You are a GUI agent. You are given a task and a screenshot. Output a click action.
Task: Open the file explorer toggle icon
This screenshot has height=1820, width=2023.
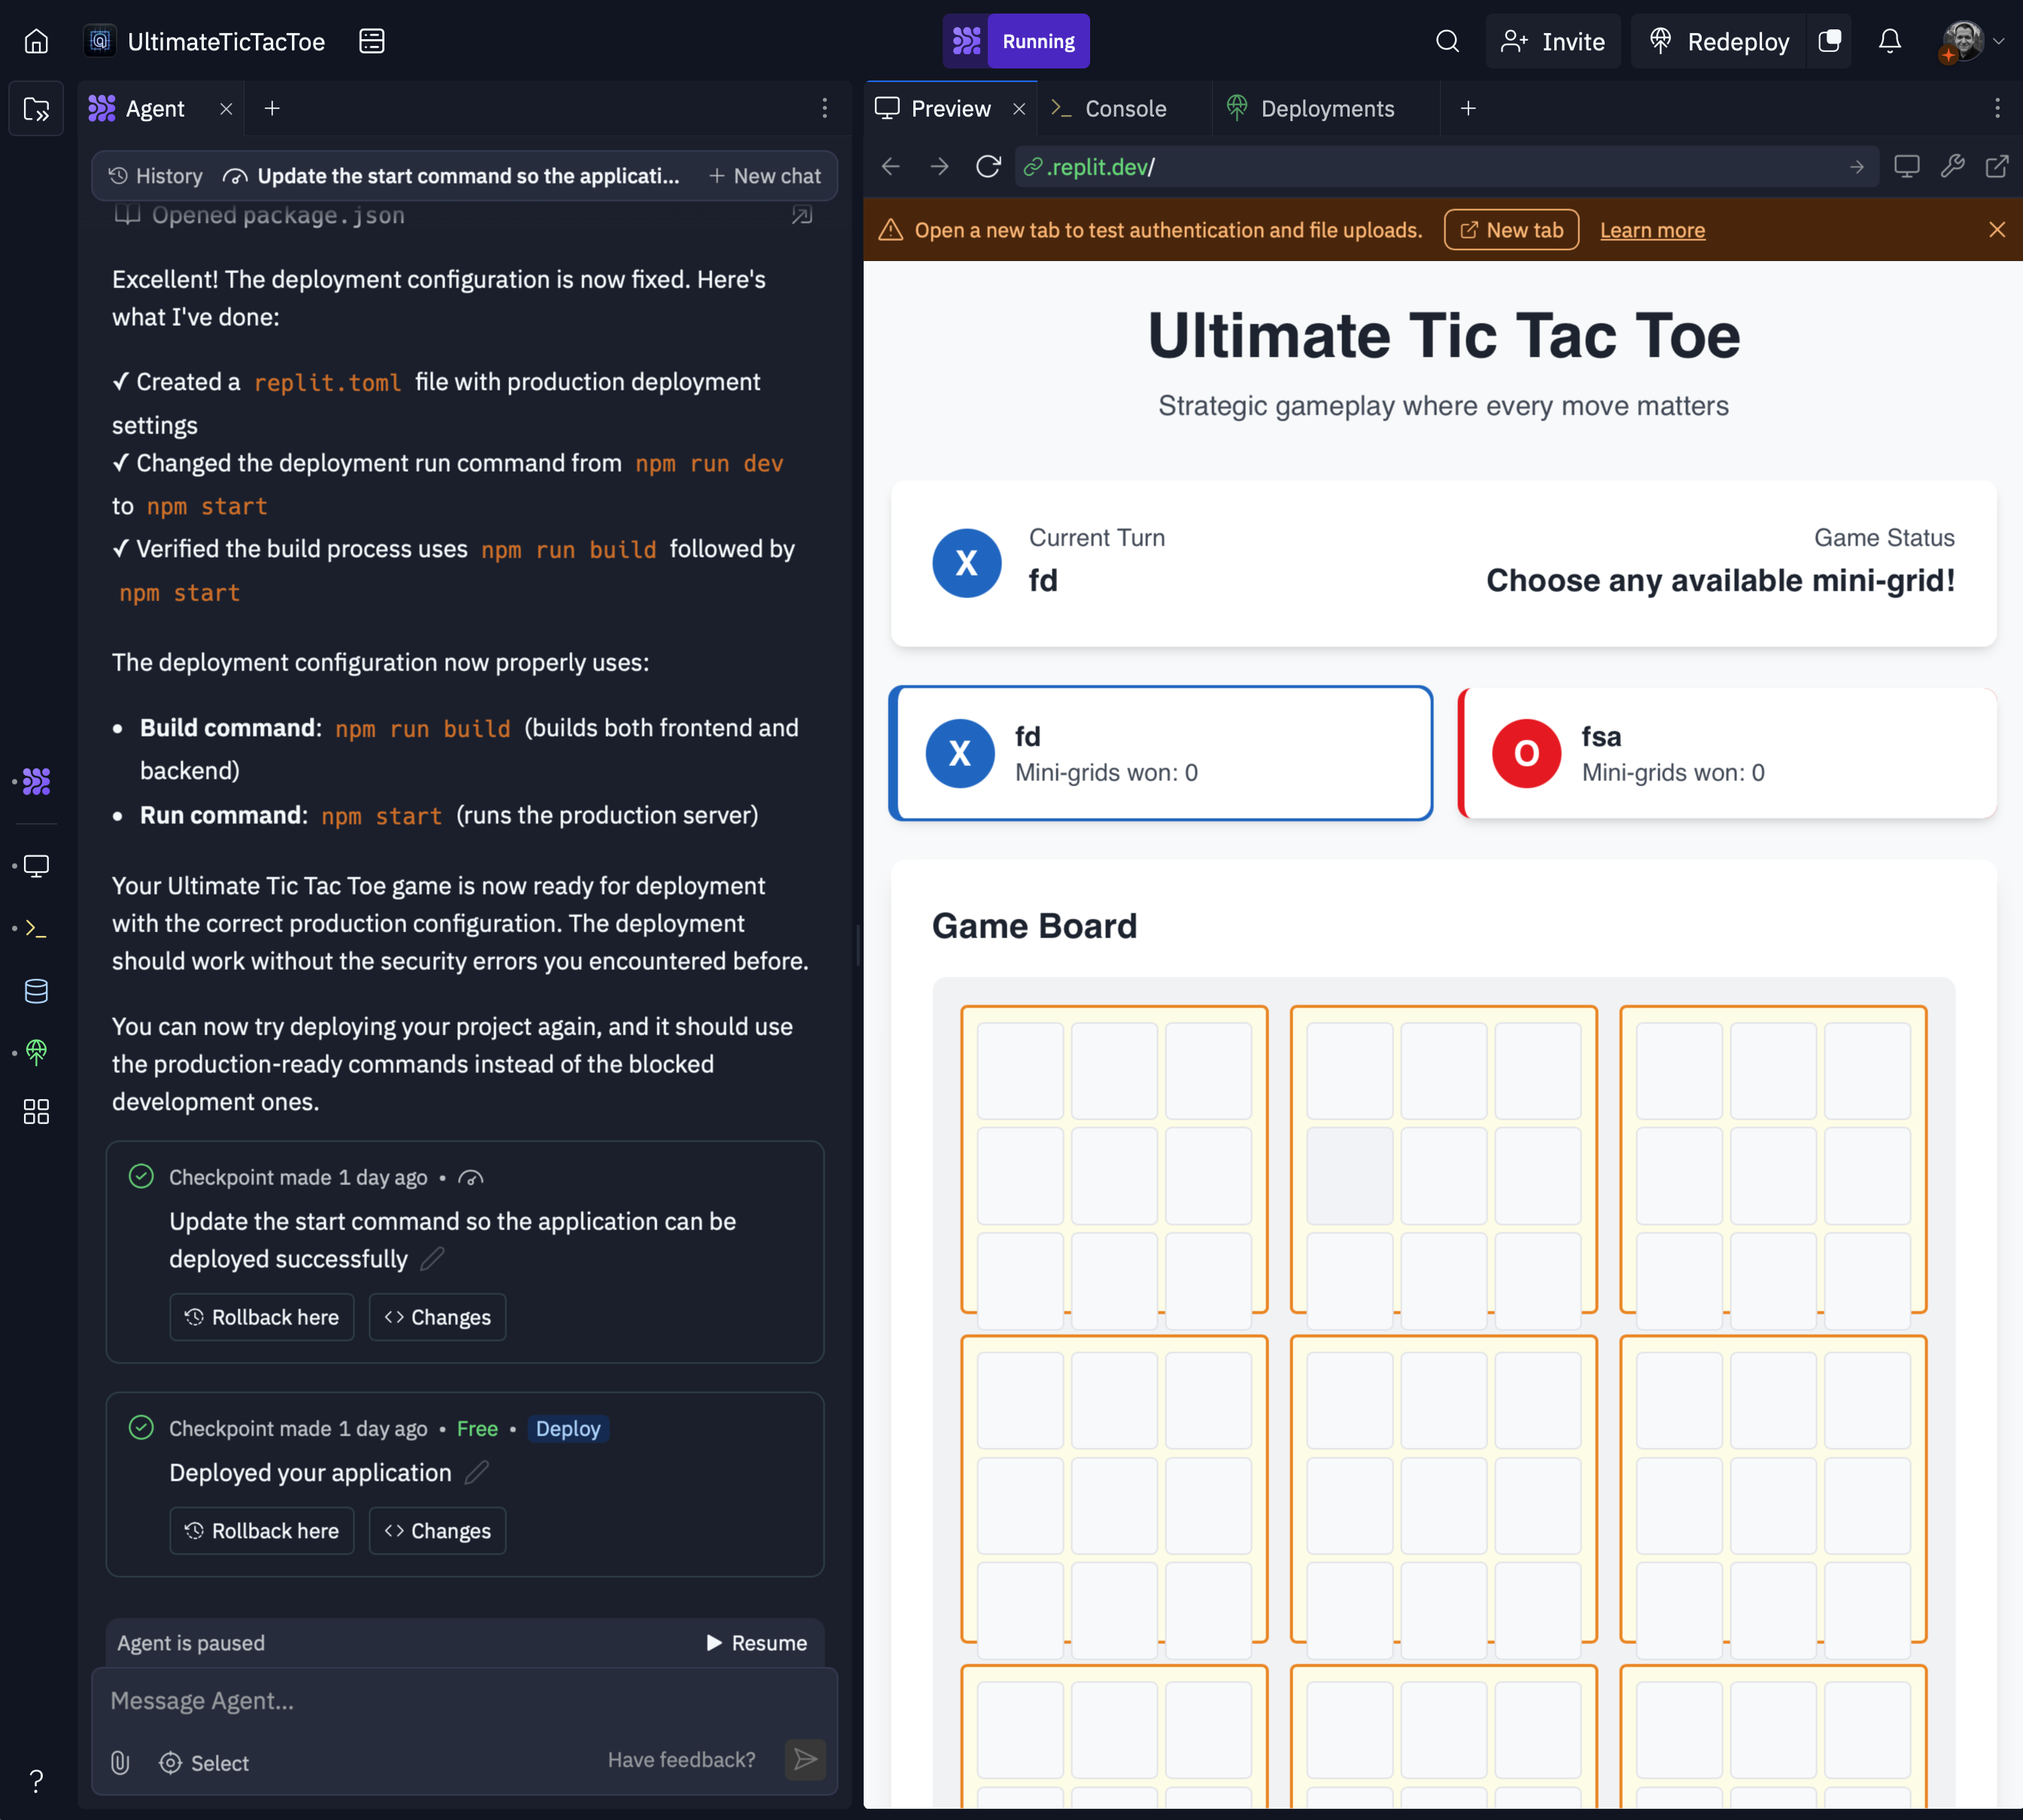[x=36, y=108]
